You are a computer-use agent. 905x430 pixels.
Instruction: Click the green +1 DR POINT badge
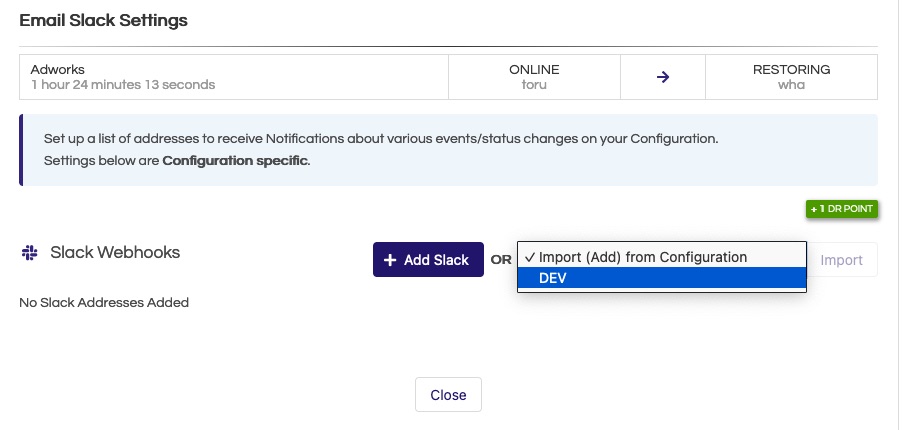click(x=842, y=209)
